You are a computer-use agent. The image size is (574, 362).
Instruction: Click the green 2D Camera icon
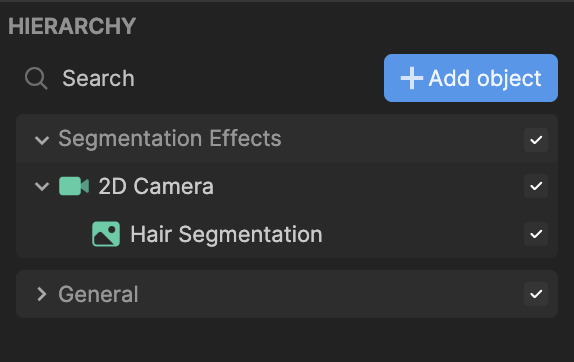[x=74, y=186]
